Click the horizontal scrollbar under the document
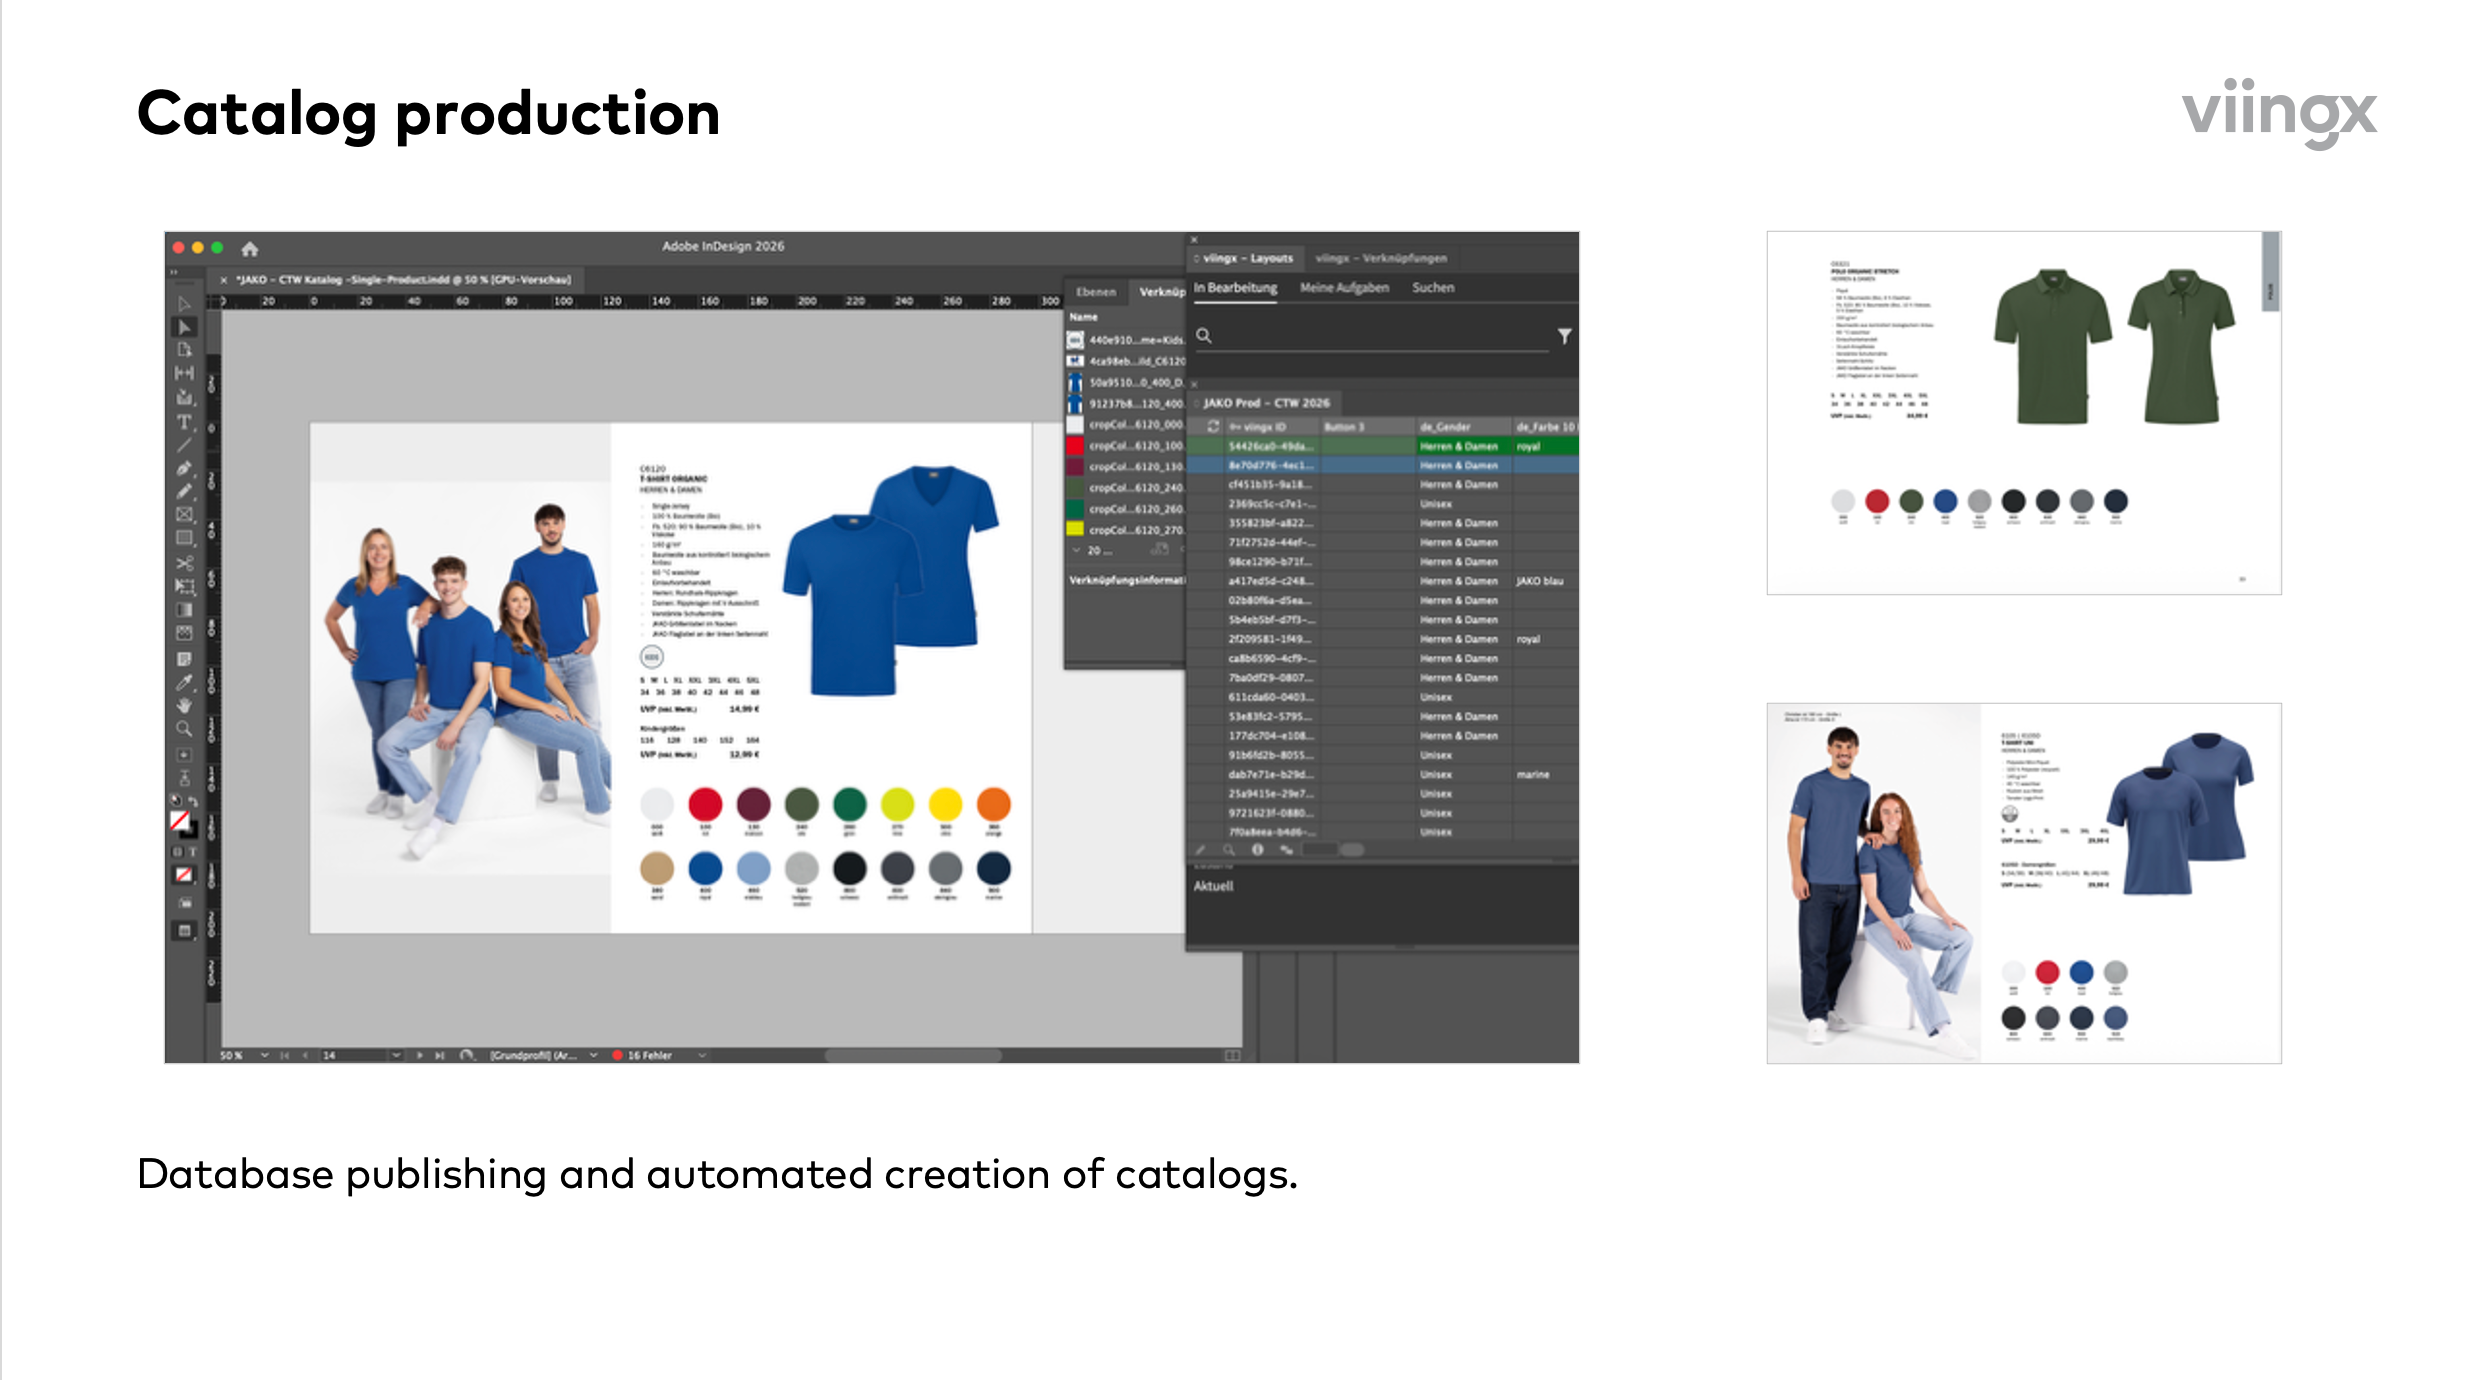 pos(913,1055)
